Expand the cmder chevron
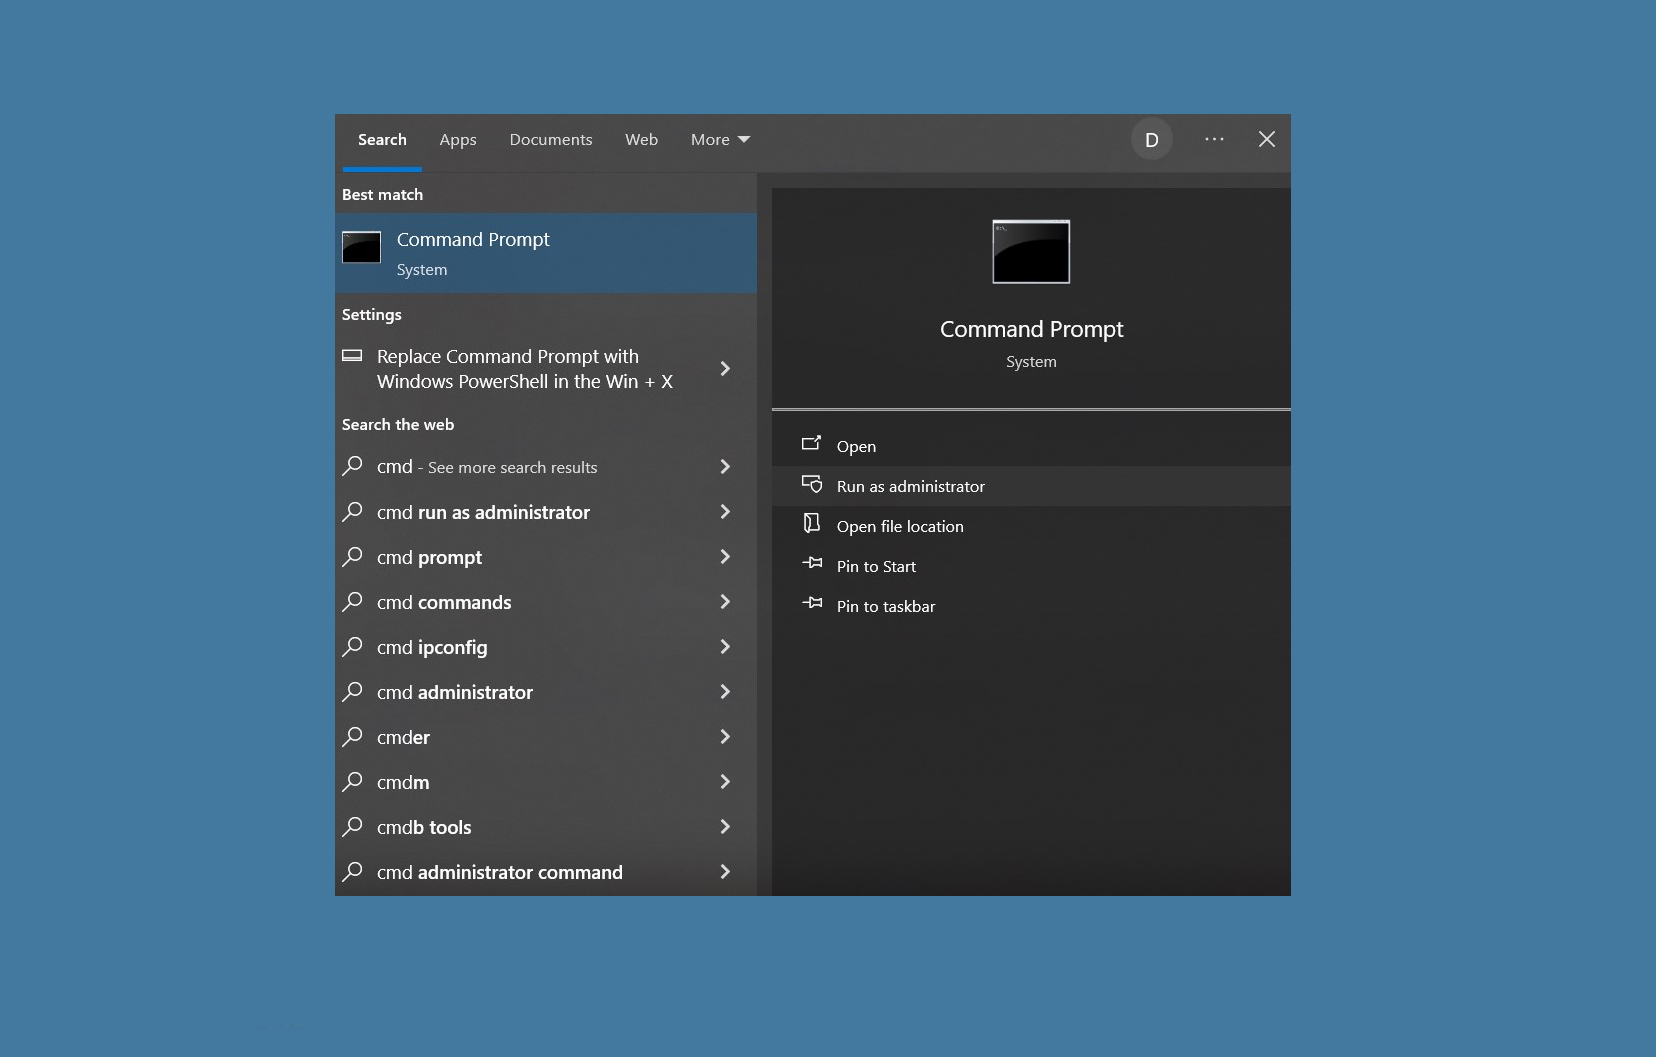 tap(725, 736)
